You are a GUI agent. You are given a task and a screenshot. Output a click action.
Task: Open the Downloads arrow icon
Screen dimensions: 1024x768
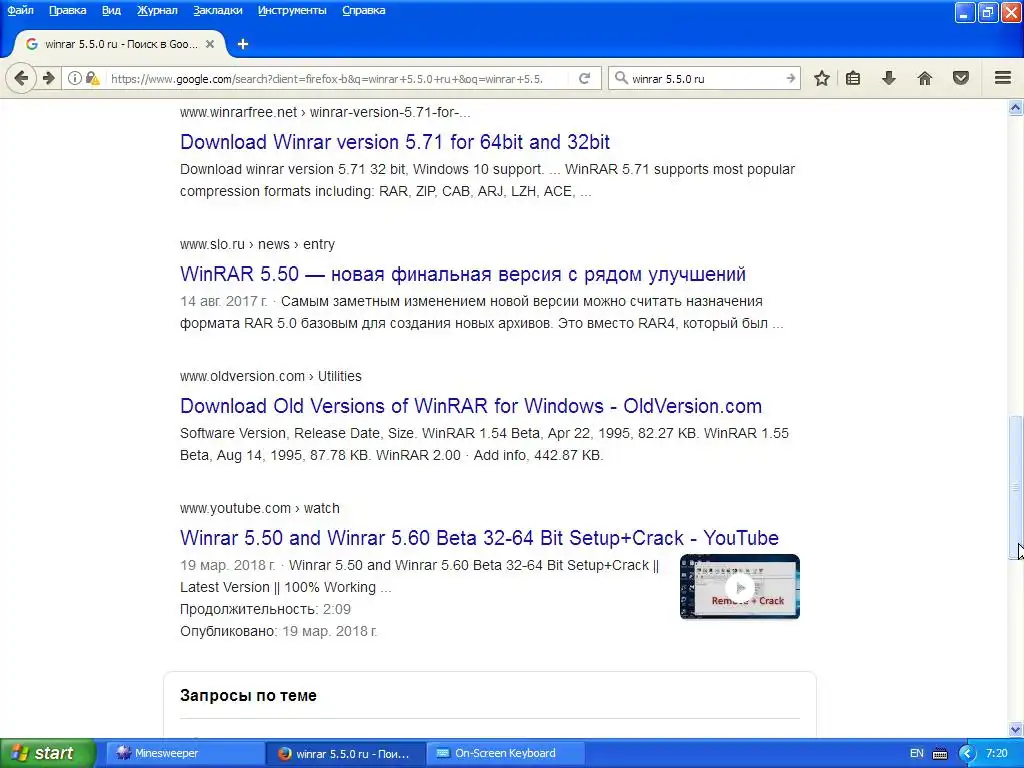click(888, 78)
